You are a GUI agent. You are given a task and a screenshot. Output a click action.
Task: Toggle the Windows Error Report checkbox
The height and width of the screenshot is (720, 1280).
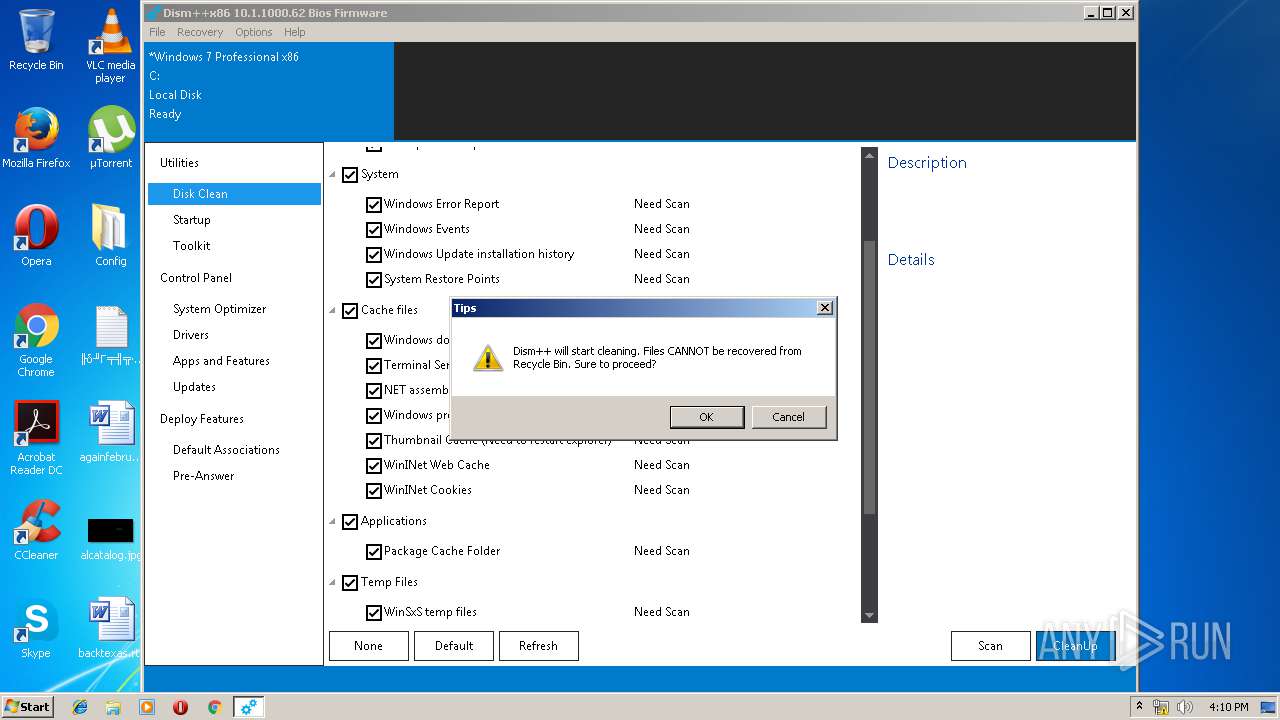click(x=374, y=205)
